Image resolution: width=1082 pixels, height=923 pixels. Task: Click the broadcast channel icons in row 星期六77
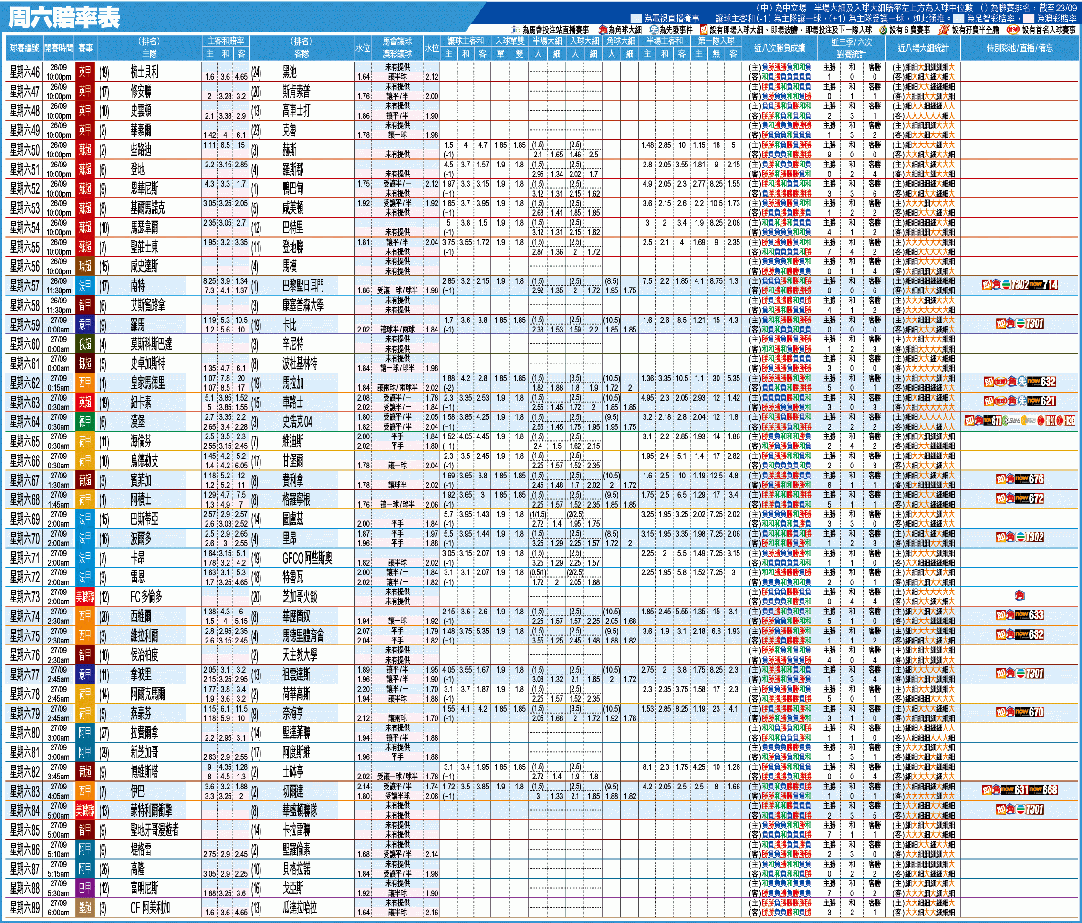point(1020,673)
